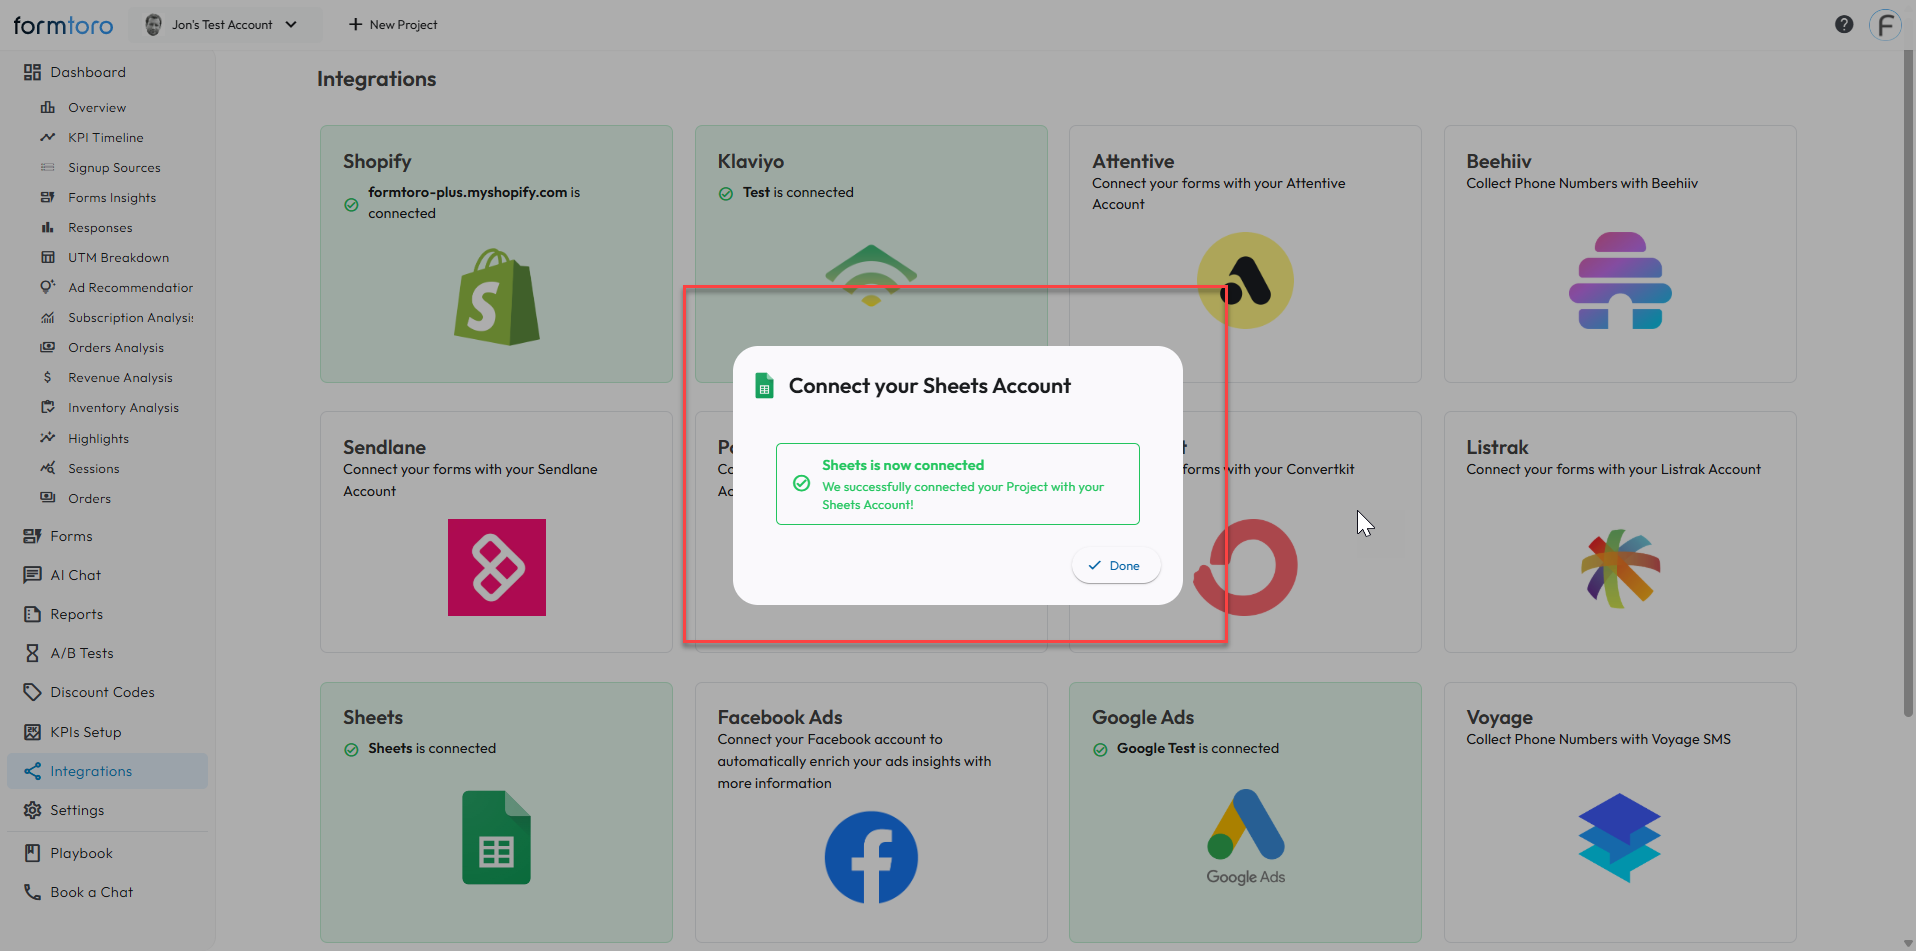Image resolution: width=1920 pixels, height=951 pixels.
Task: Click the Klaviyo card title
Action: click(750, 161)
